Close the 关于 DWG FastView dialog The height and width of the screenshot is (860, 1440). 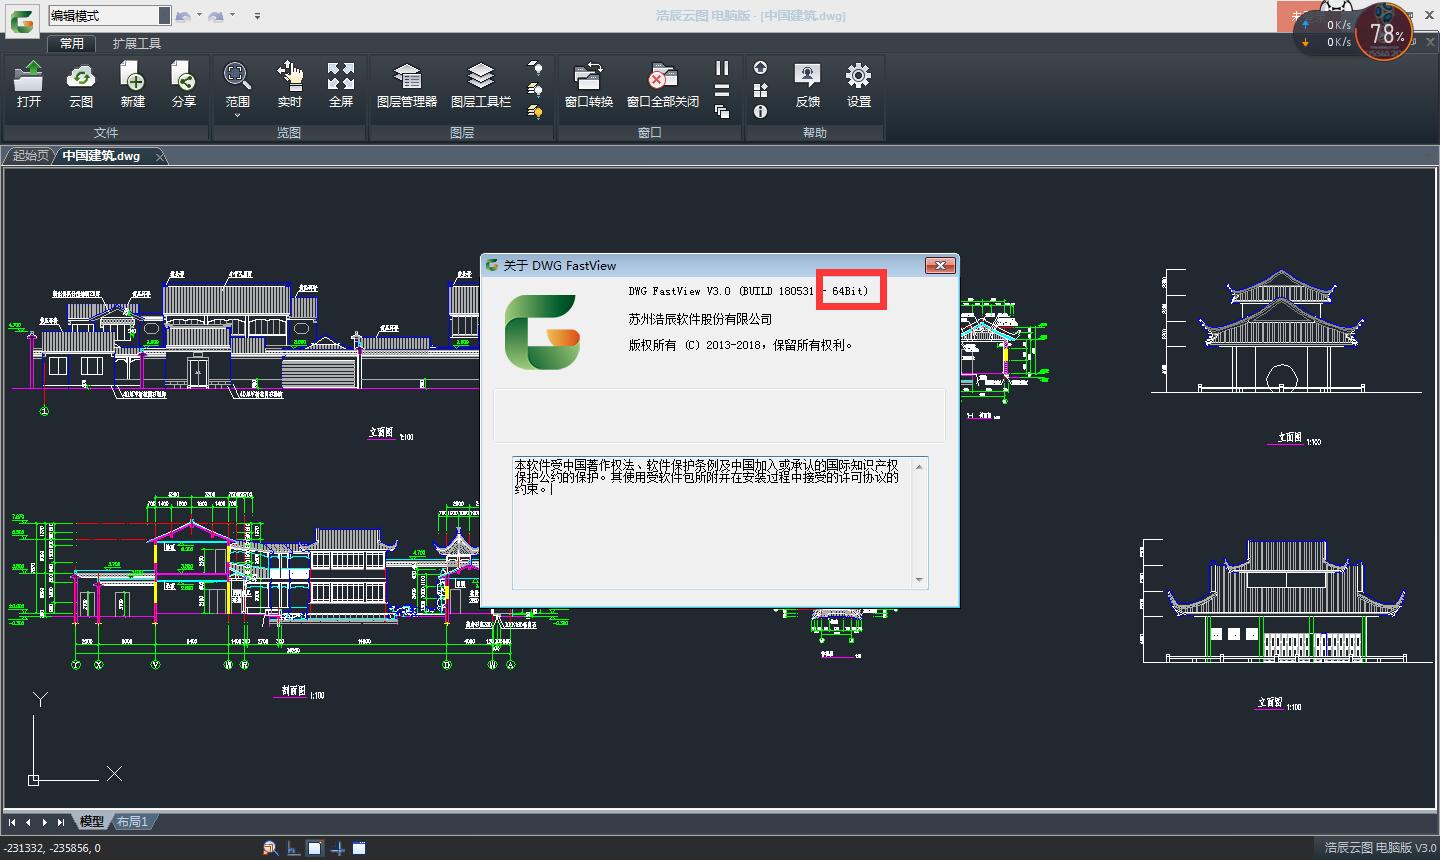point(940,265)
